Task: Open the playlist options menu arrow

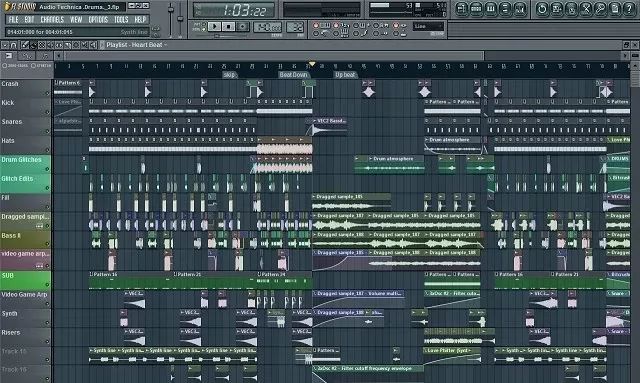Action: [5, 45]
